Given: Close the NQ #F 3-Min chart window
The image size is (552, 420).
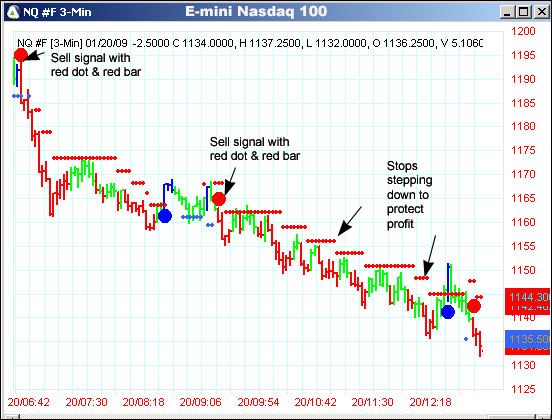Looking at the screenshot, I should coord(541,12).
